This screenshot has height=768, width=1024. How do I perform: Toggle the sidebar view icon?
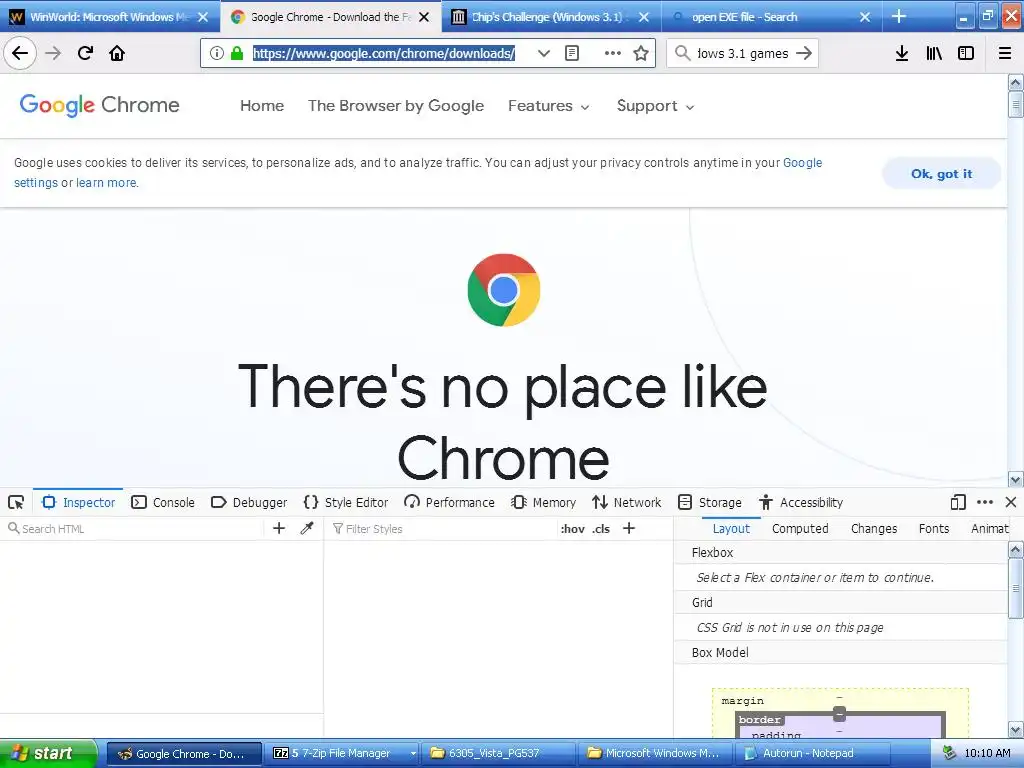(966, 53)
